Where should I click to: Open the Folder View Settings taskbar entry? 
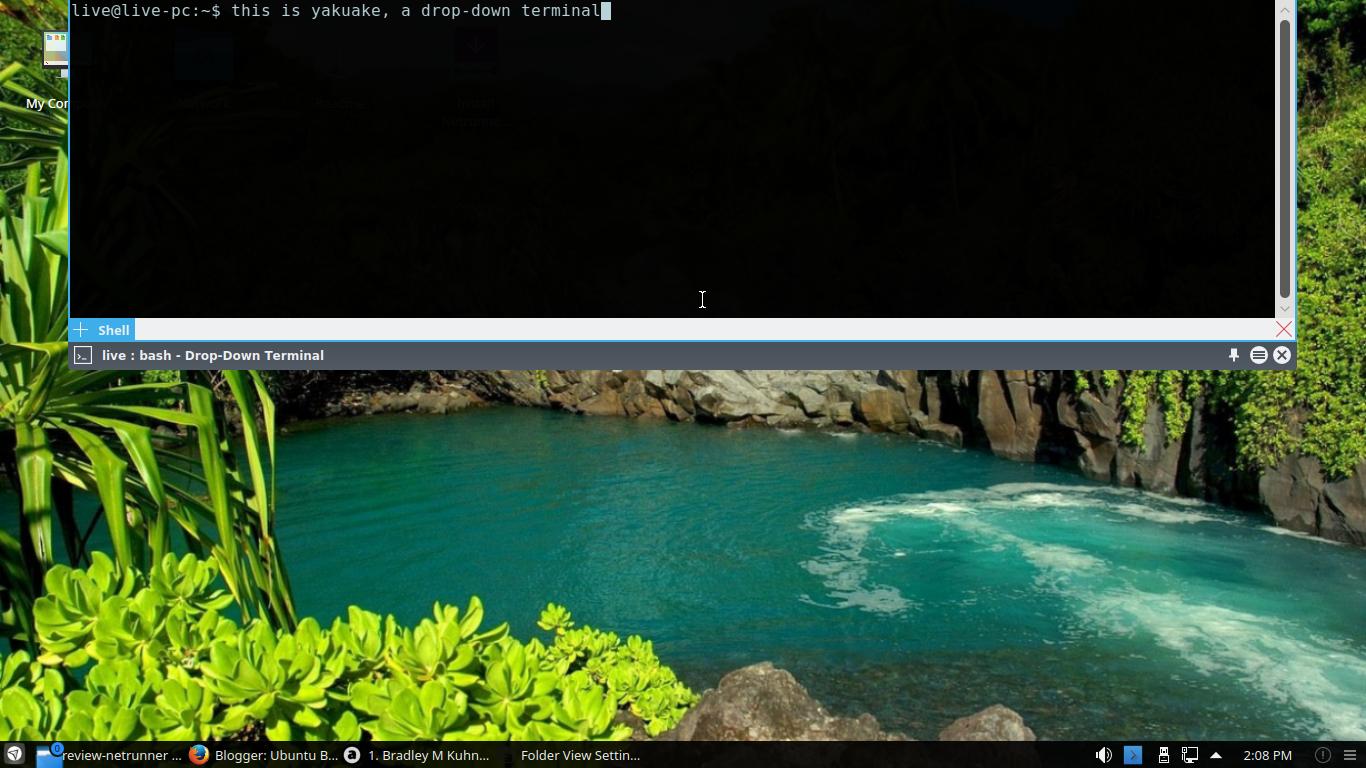(580, 755)
